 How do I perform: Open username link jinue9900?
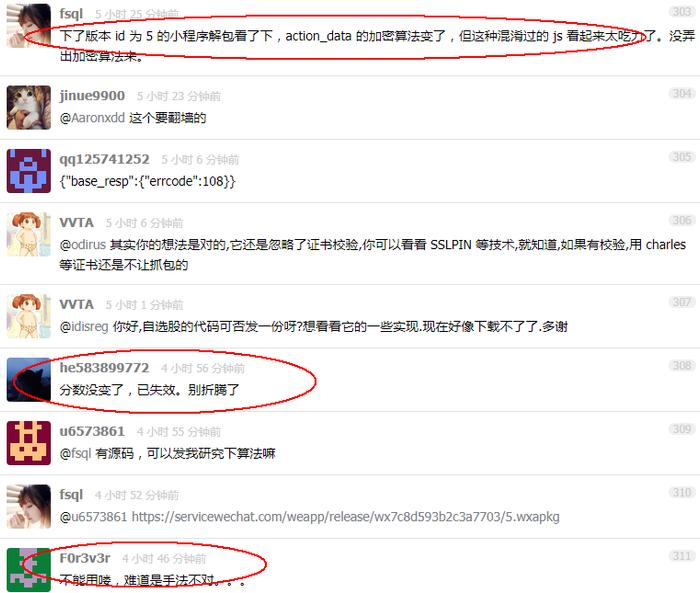[x=92, y=96]
